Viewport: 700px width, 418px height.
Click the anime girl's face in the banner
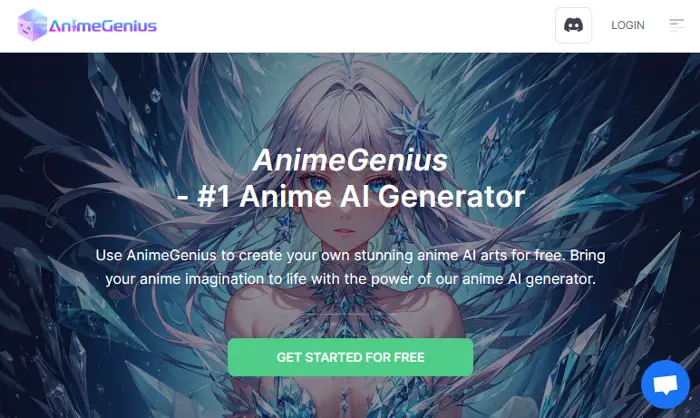(x=345, y=201)
